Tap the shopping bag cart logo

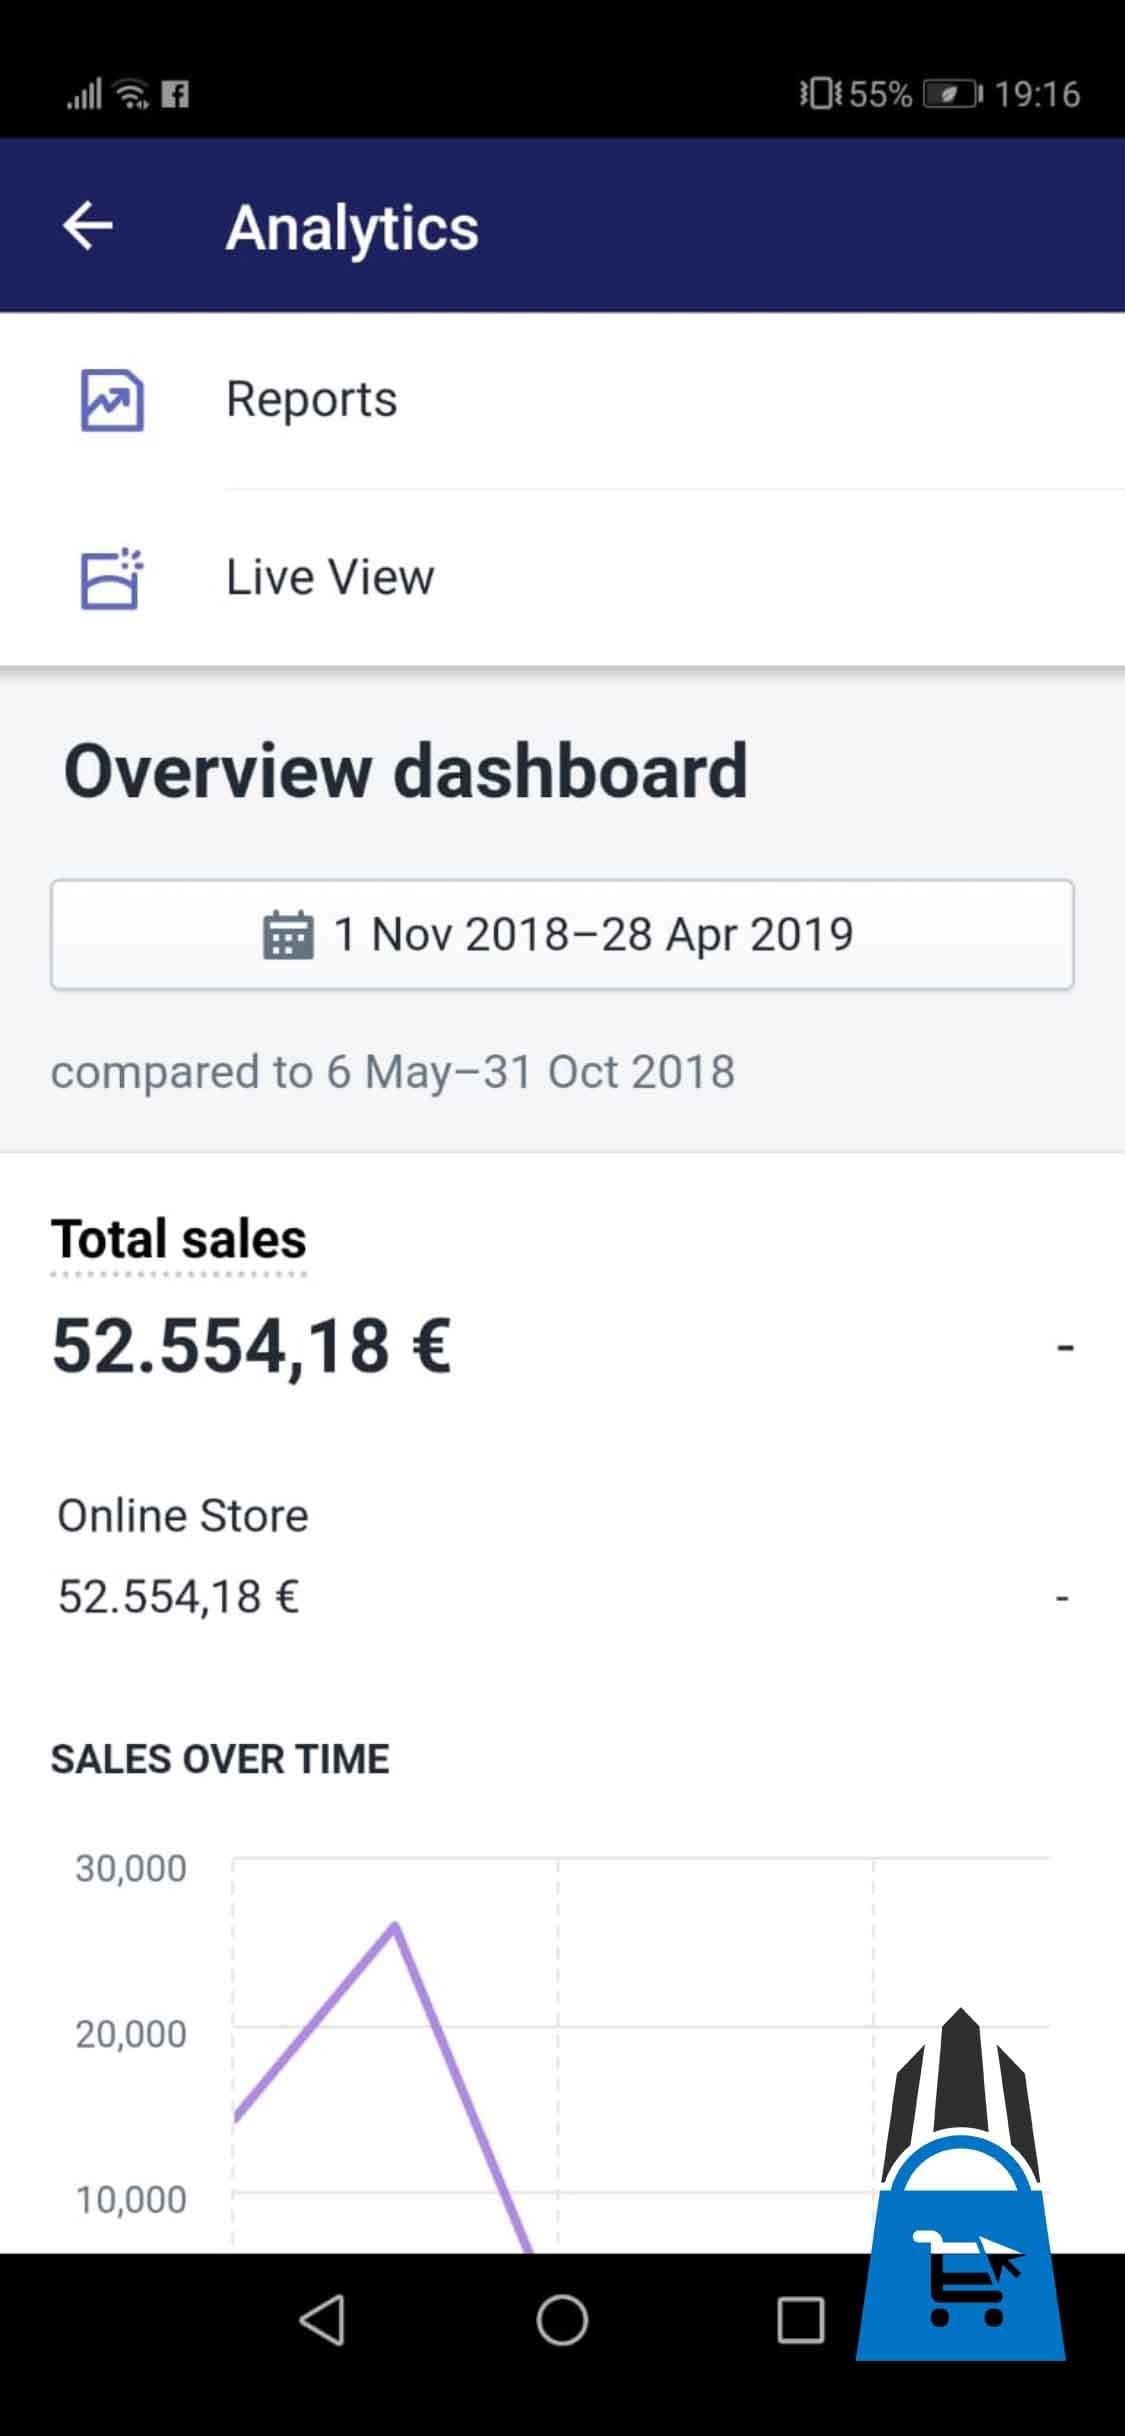point(961,2185)
